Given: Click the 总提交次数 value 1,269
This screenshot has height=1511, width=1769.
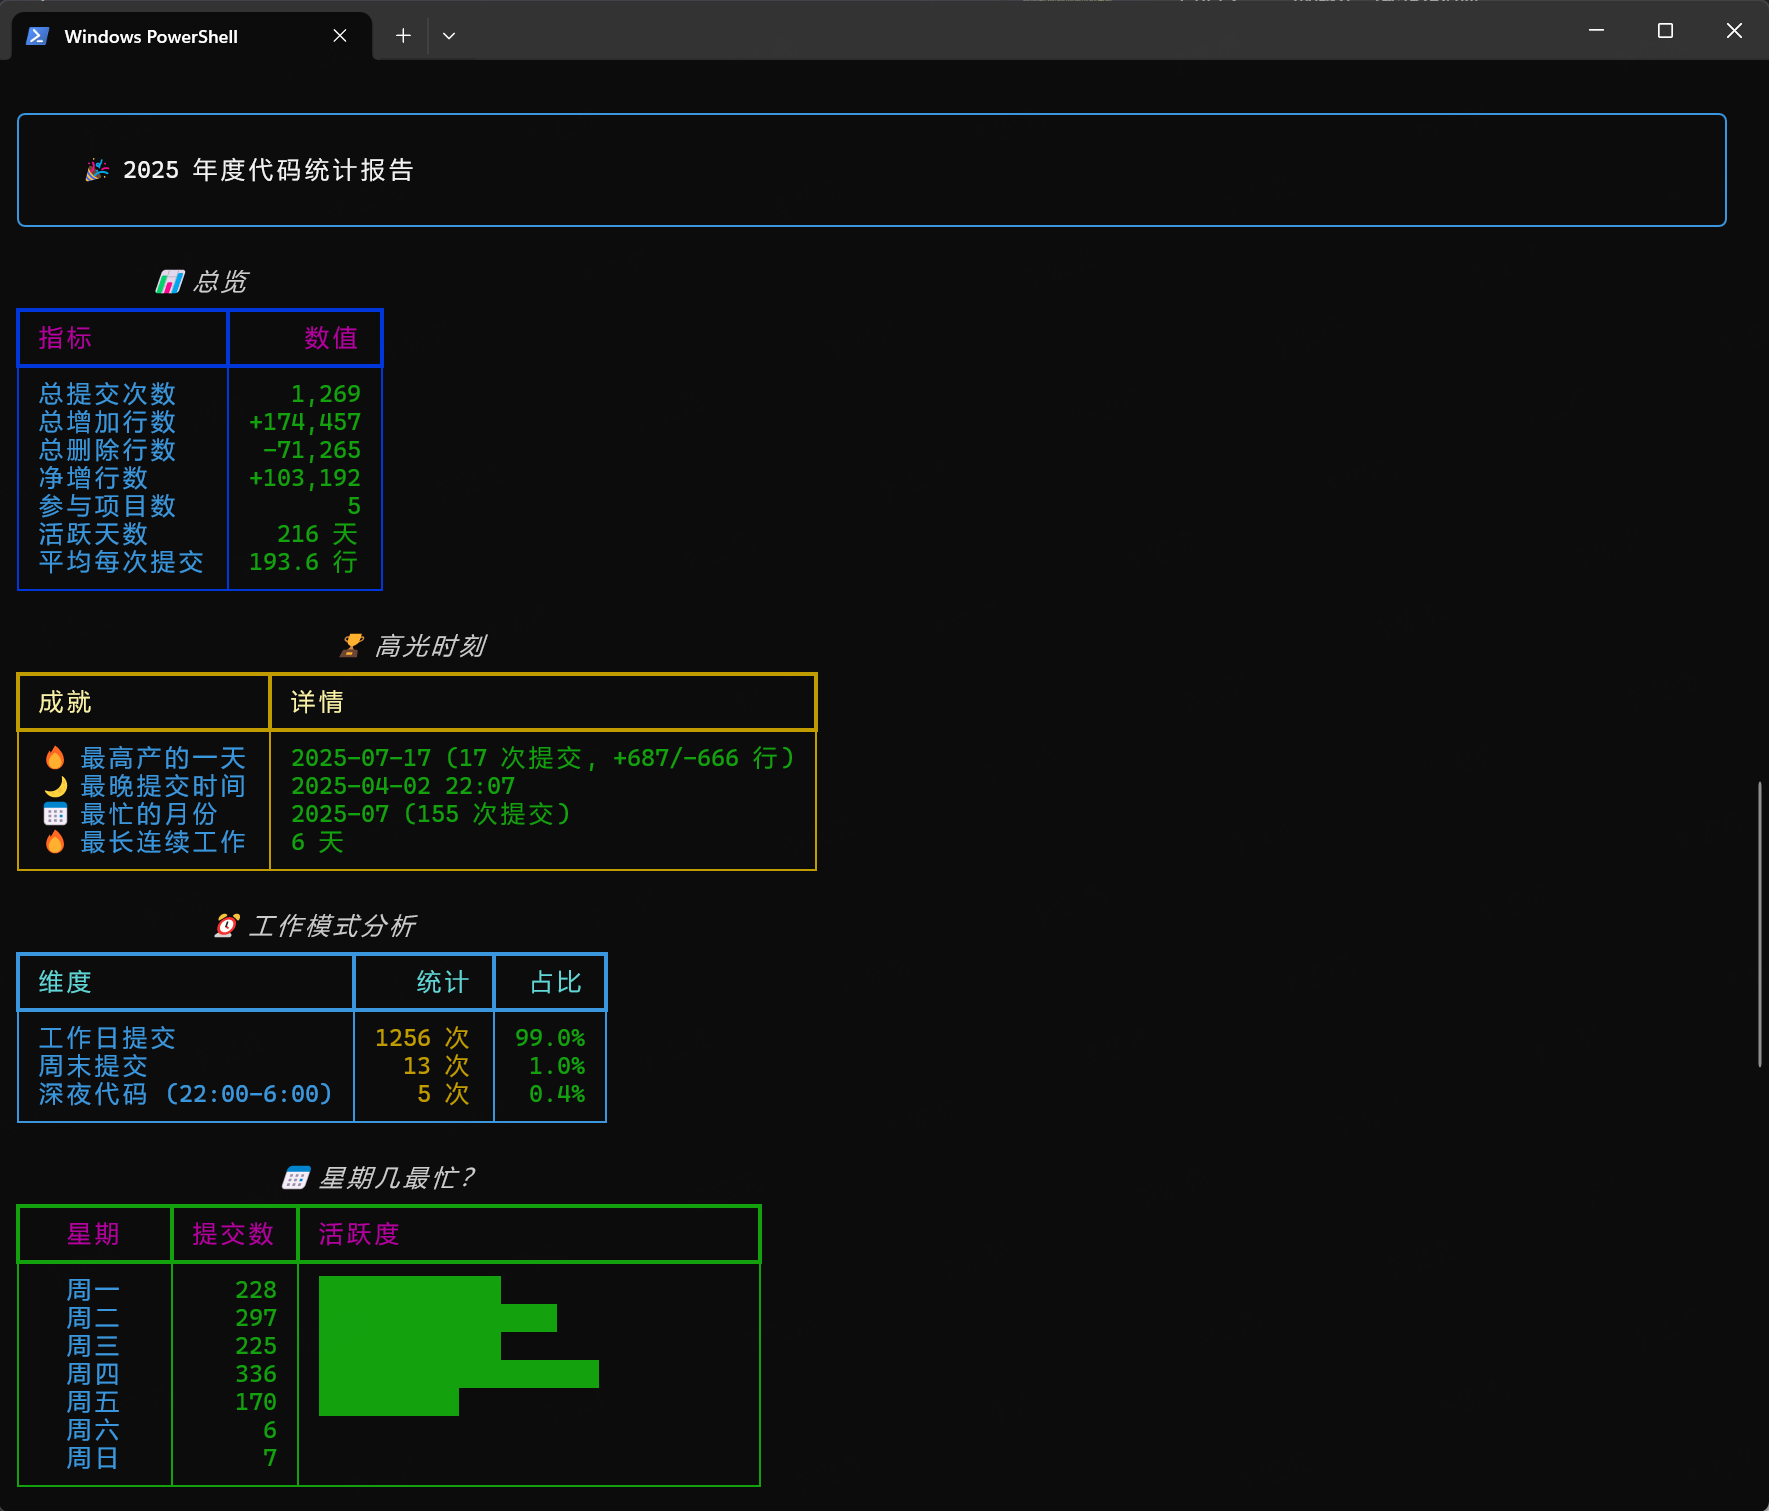Looking at the screenshot, I should point(325,394).
